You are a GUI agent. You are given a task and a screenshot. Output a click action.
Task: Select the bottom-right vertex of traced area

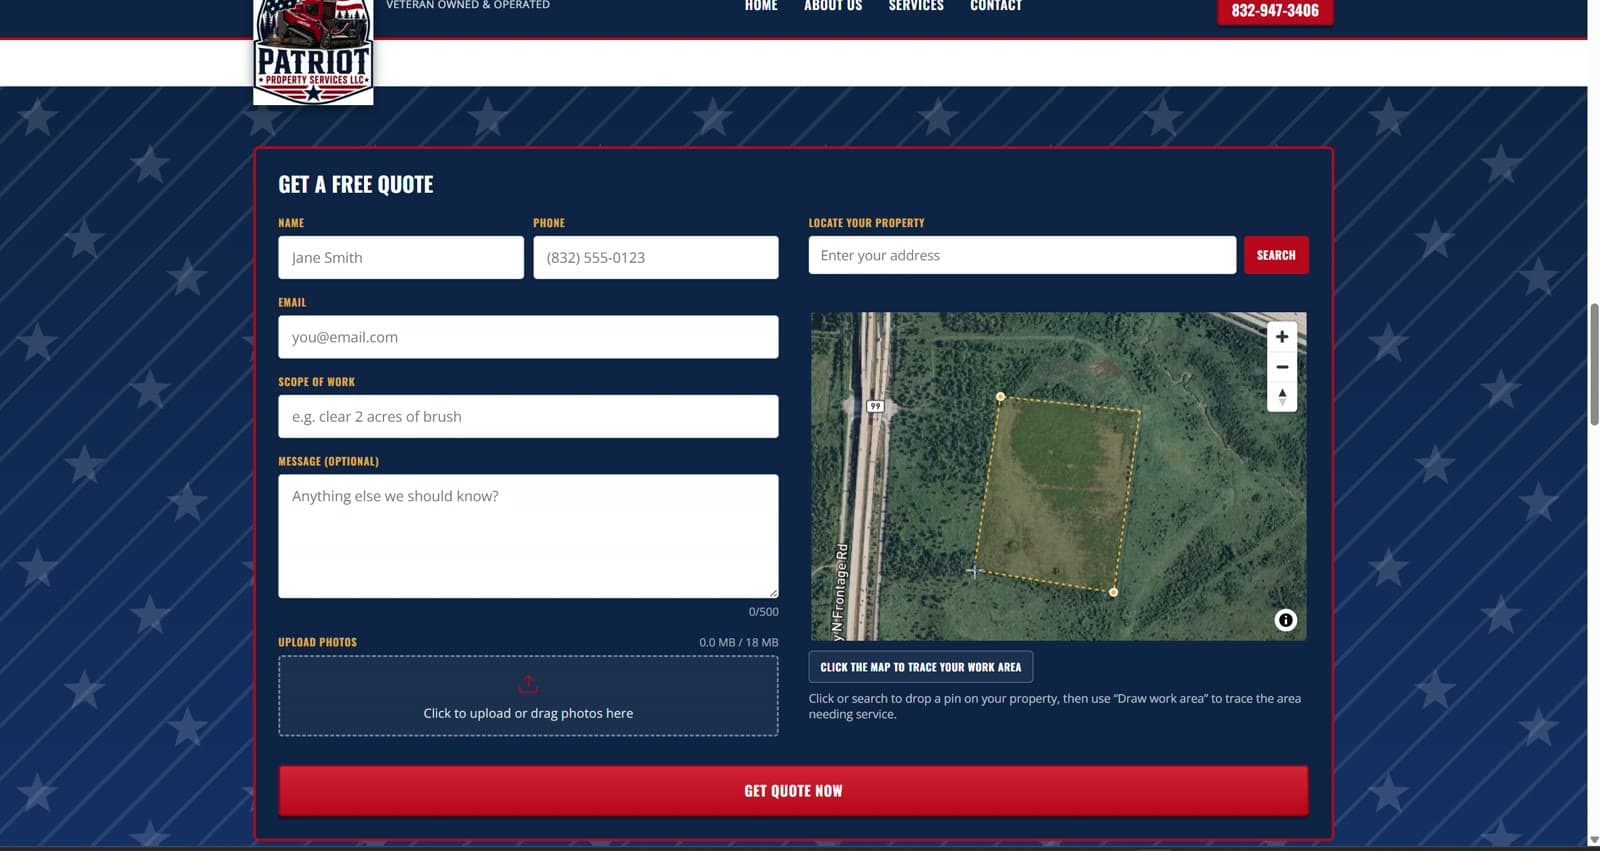[x=1114, y=592]
